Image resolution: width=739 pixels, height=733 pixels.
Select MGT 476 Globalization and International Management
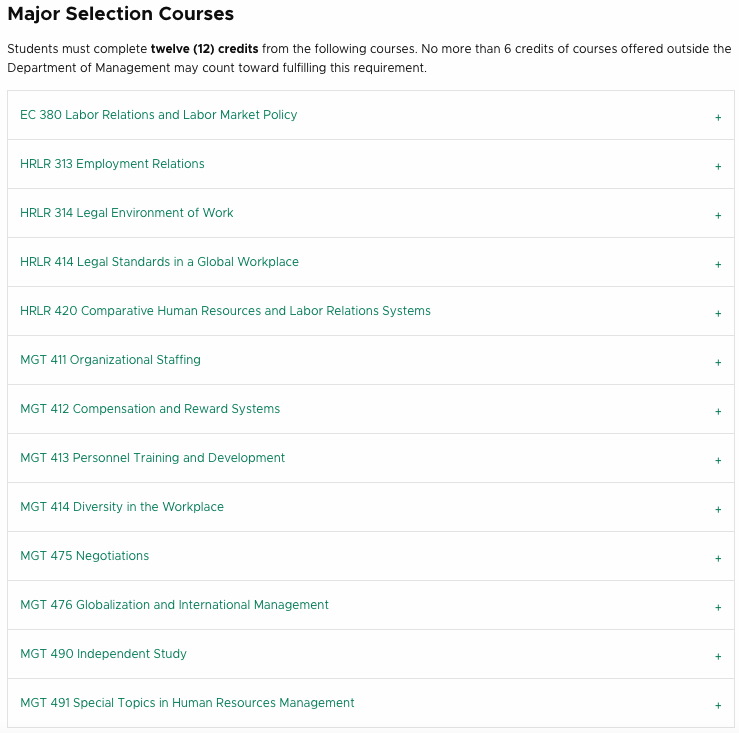point(174,605)
